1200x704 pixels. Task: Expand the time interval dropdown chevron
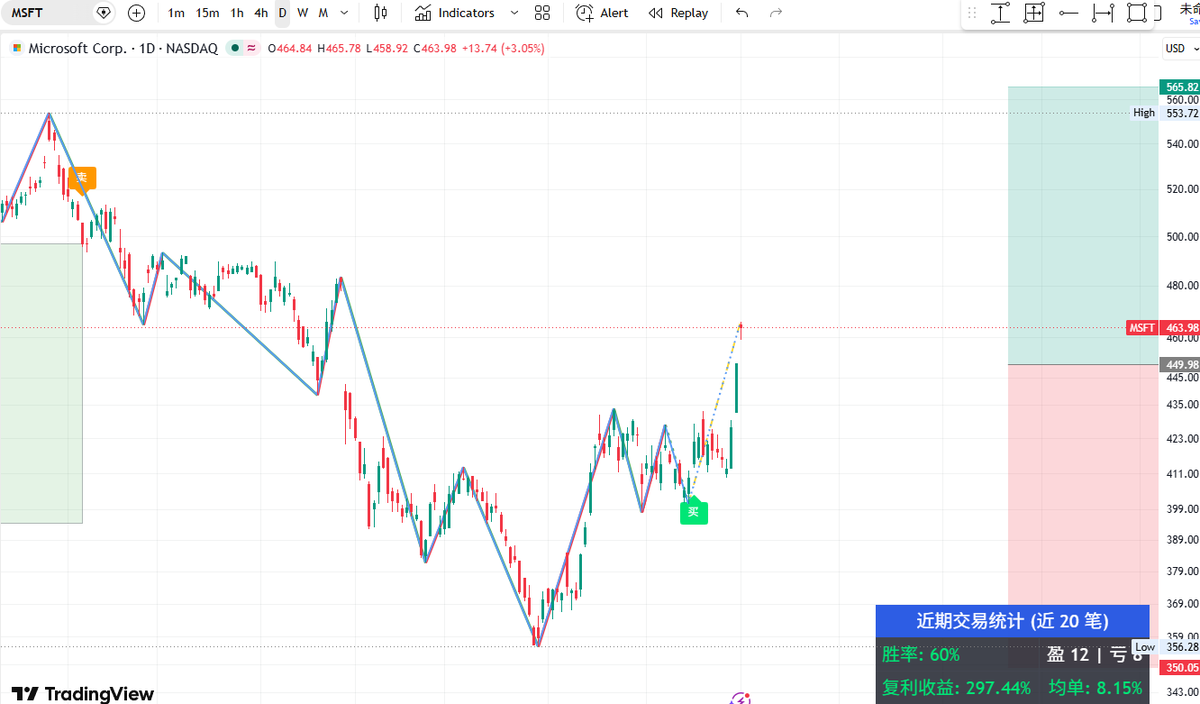tap(345, 13)
